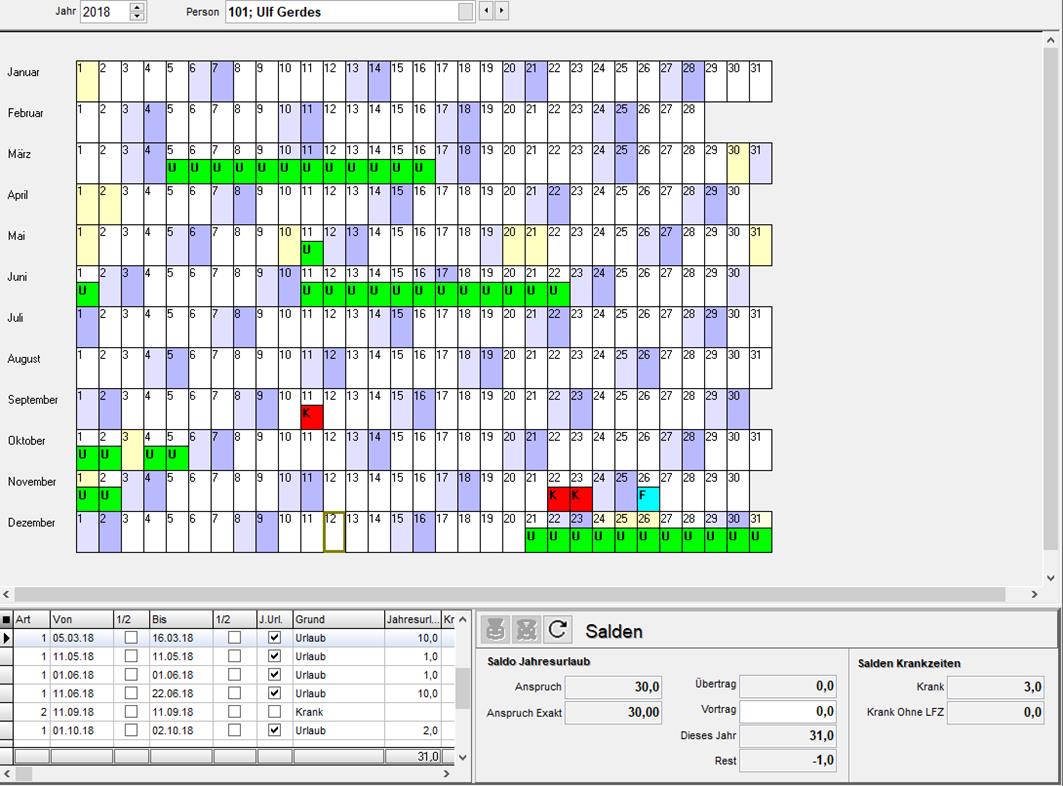This screenshot has height=786, width=1063.
Task: Click the first grayed icon in Salden toolbar
Action: pos(495,629)
